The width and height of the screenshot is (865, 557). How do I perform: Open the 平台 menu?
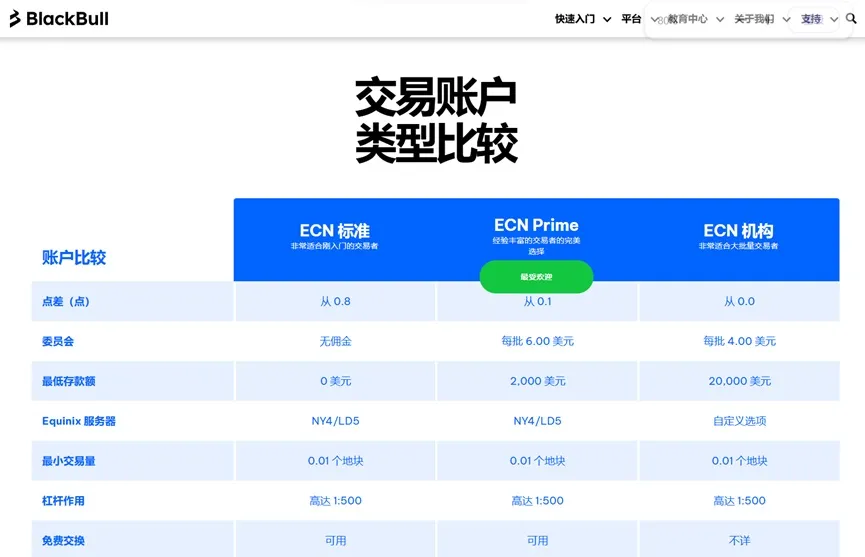pos(631,19)
